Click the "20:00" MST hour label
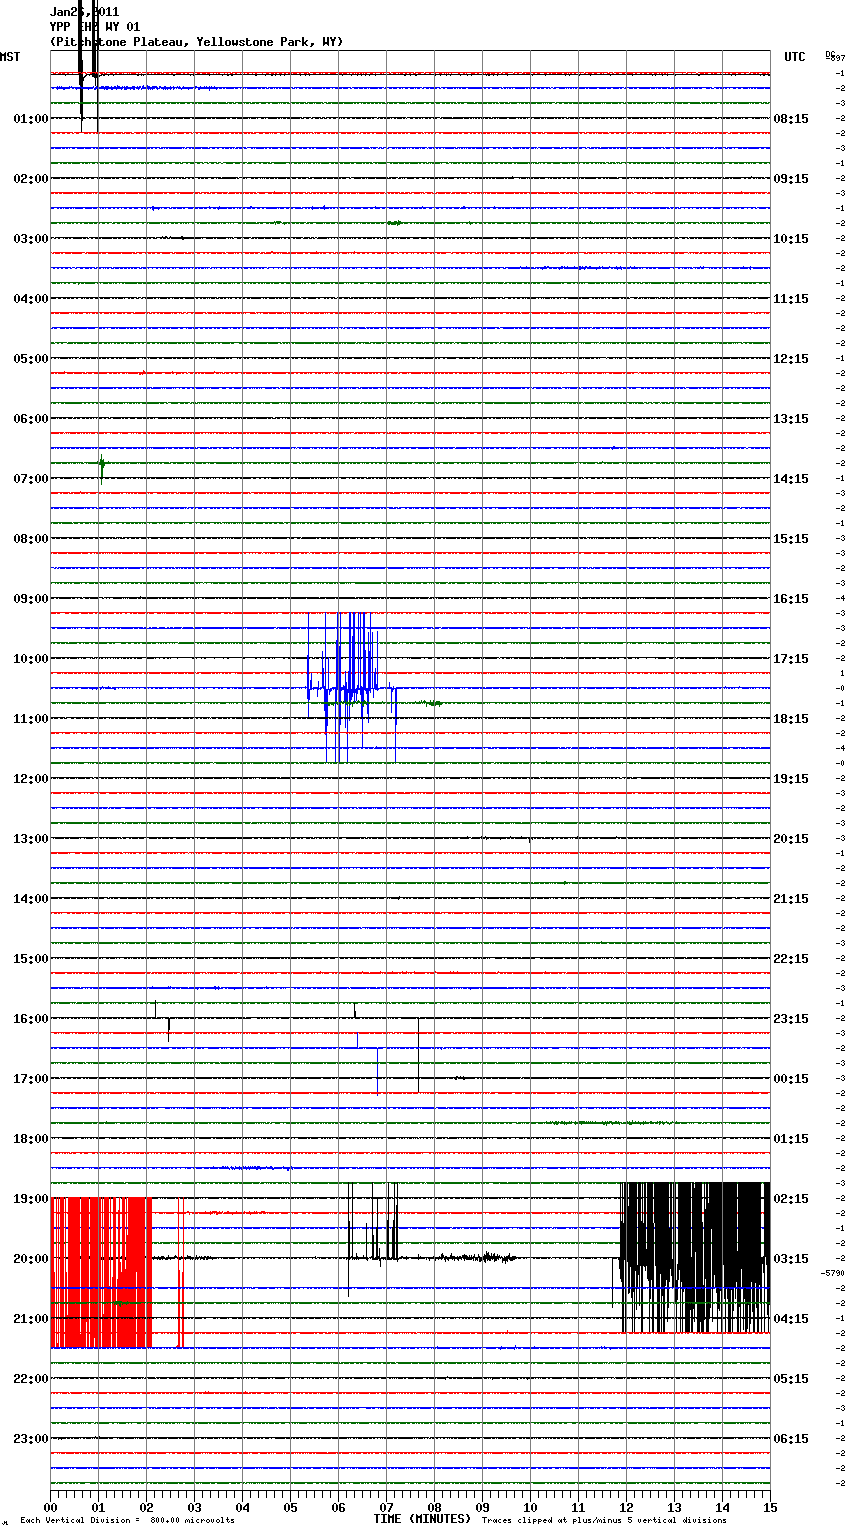 click(30, 1259)
